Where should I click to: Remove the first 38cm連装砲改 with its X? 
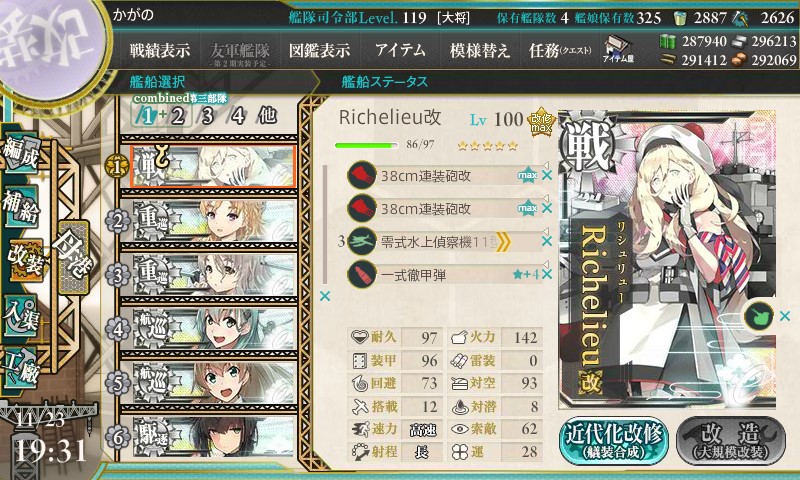pos(547,175)
